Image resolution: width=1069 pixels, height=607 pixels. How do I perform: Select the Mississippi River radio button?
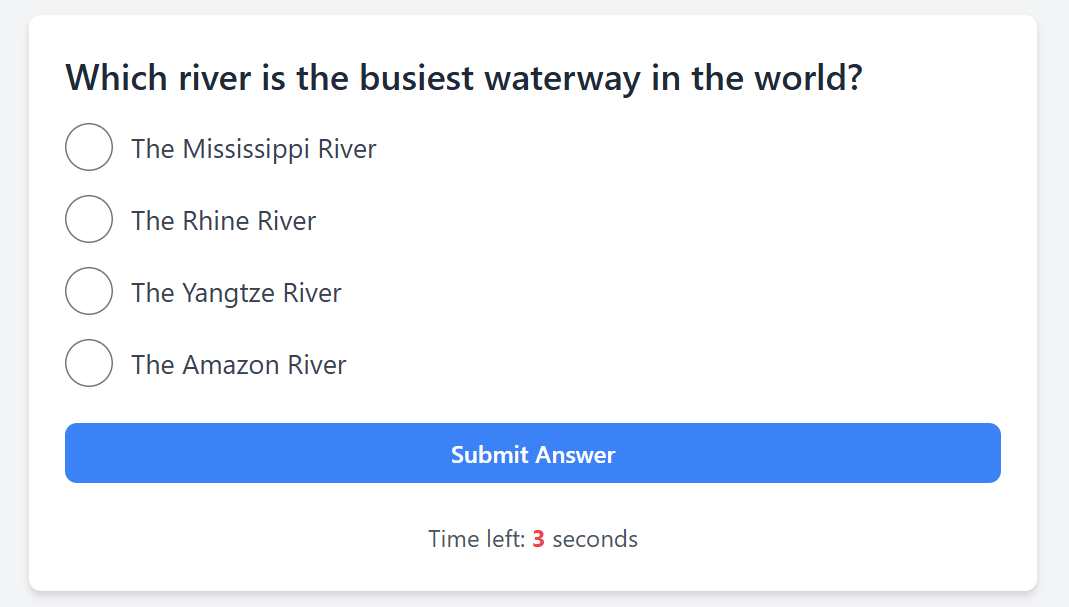point(89,147)
